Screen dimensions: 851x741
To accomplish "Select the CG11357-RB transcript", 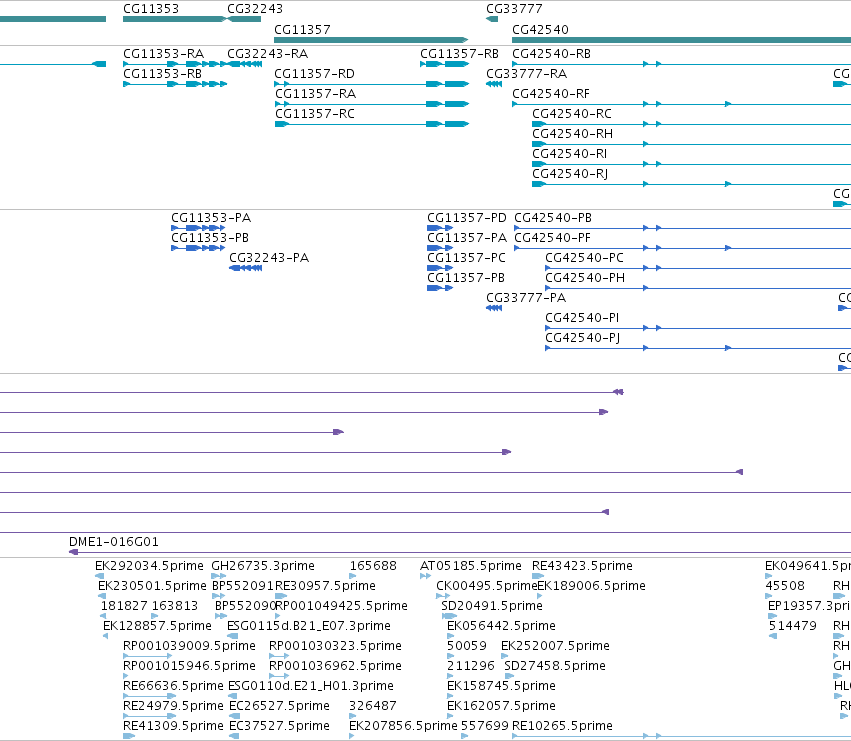I will [x=444, y=64].
